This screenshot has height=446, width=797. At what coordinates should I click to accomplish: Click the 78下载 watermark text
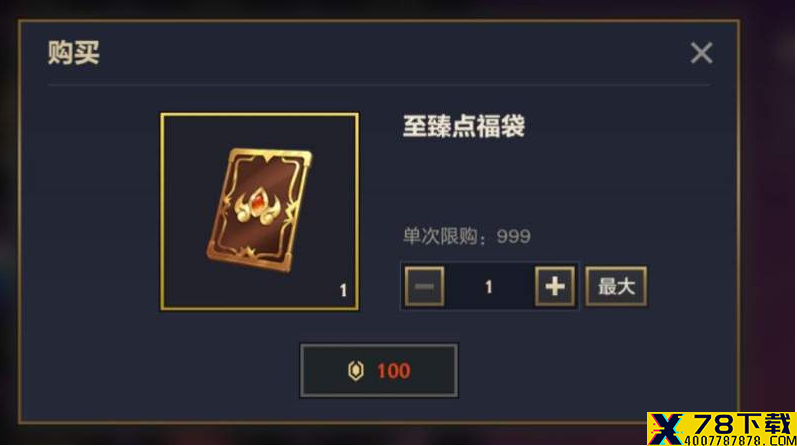pos(742,425)
